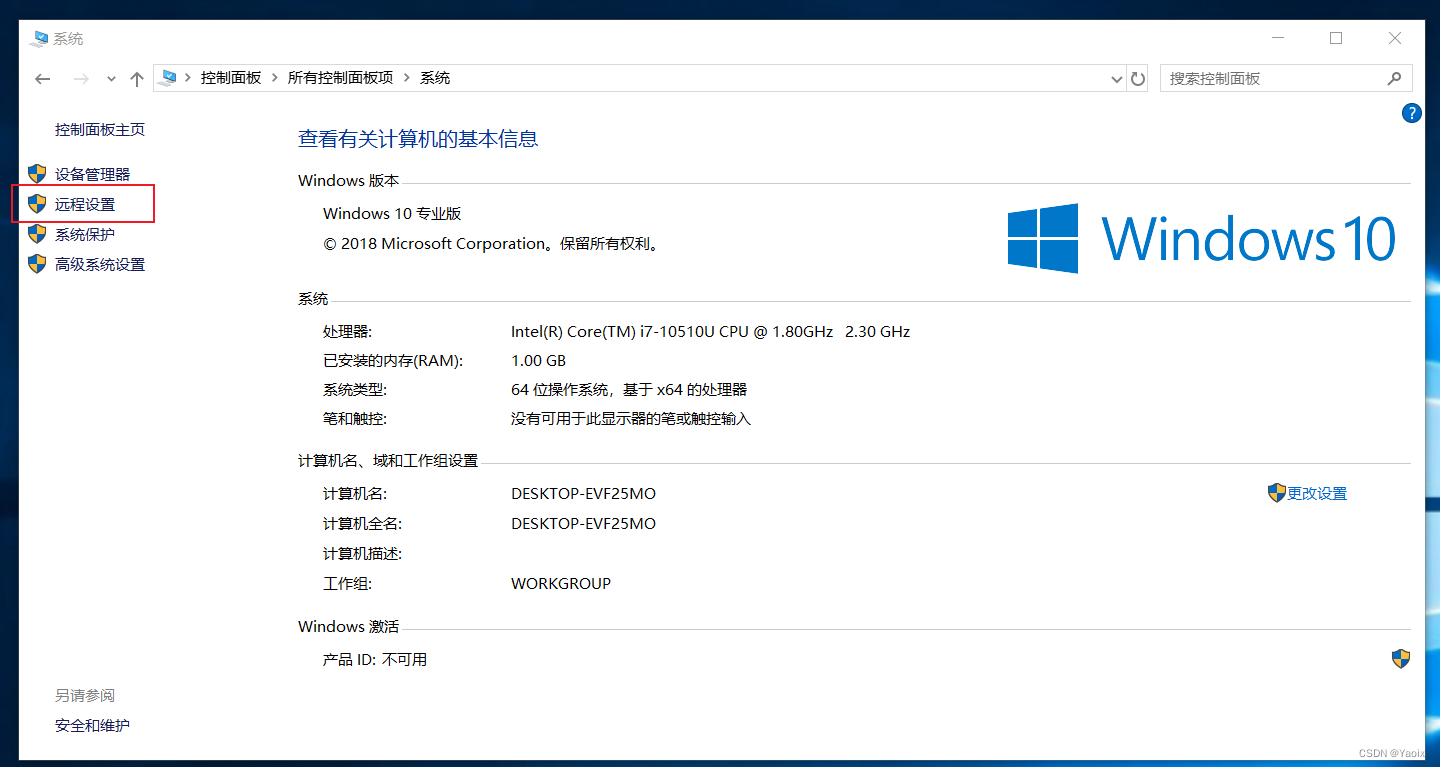The width and height of the screenshot is (1440, 767).
Task: Click shield icon in Windows 激活 section
Action: [x=1401, y=658]
